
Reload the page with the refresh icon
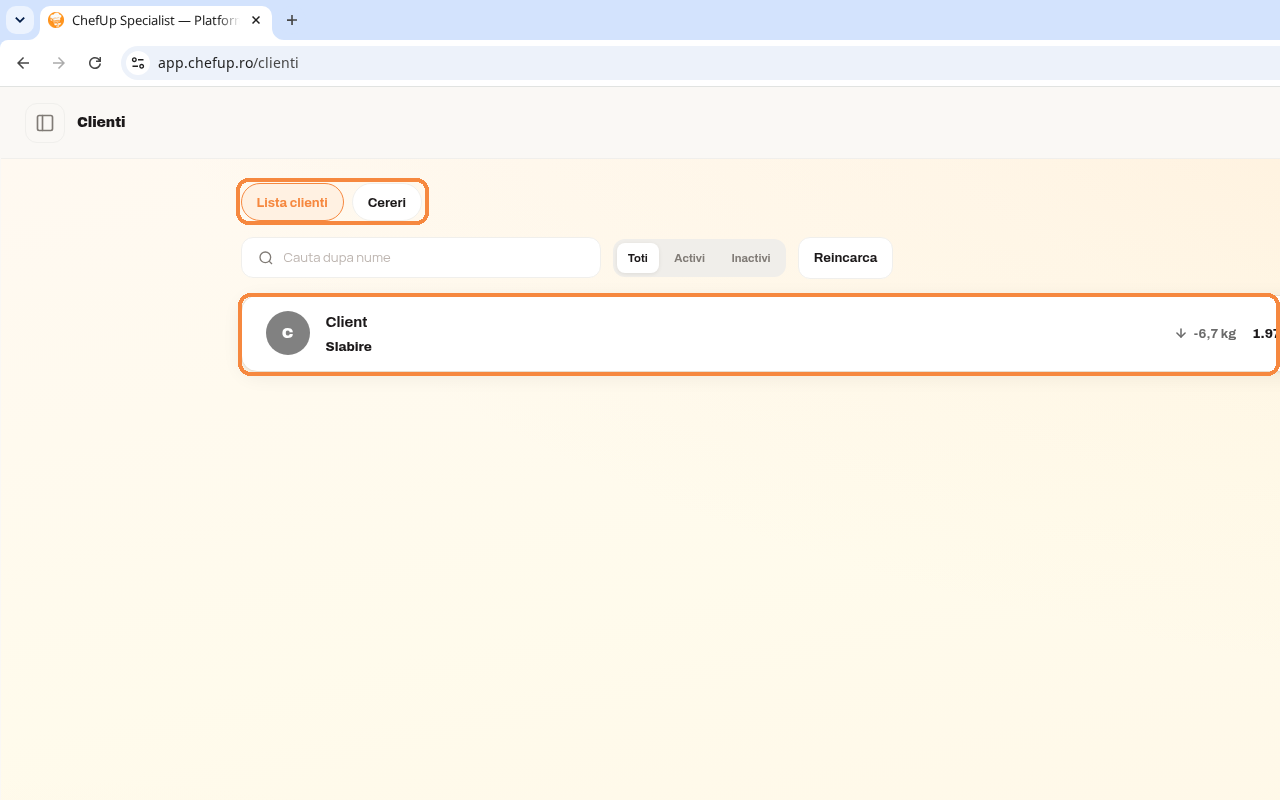click(95, 63)
